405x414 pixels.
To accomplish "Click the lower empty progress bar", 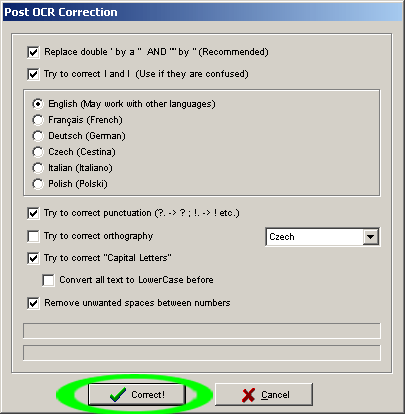I will (x=202, y=353).
